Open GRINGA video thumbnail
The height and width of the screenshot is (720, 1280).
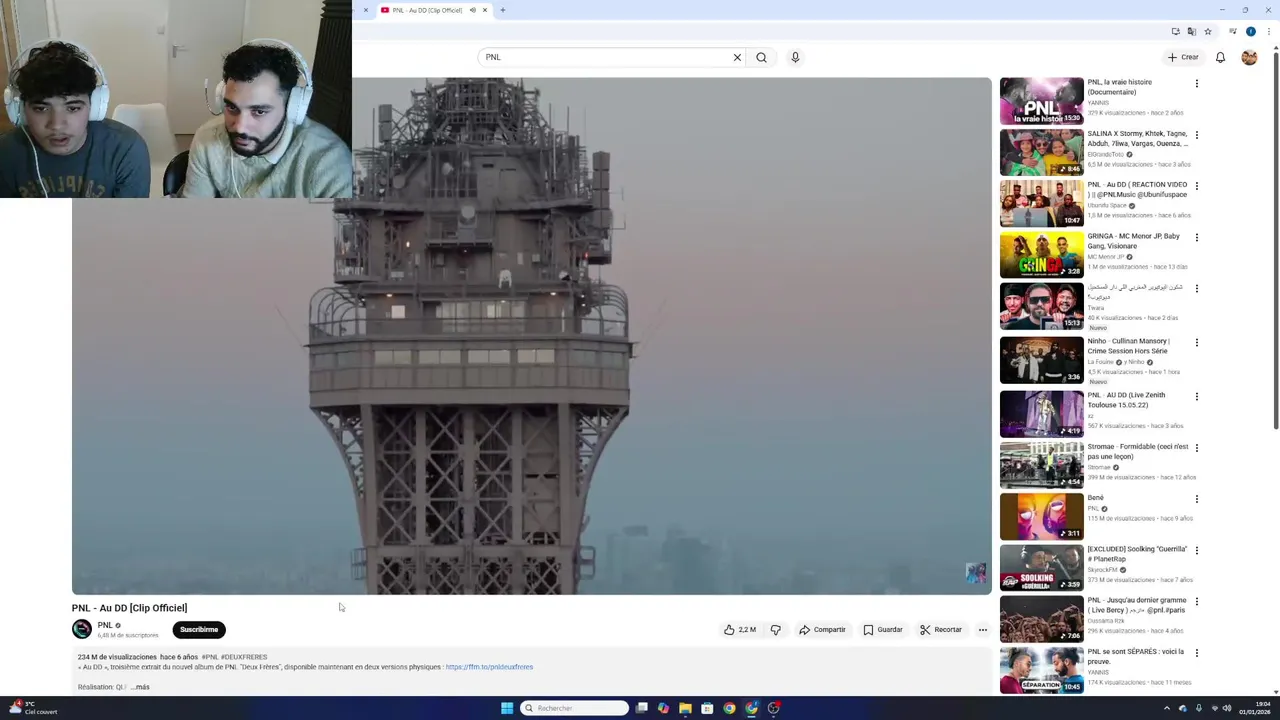[x=1042, y=255]
